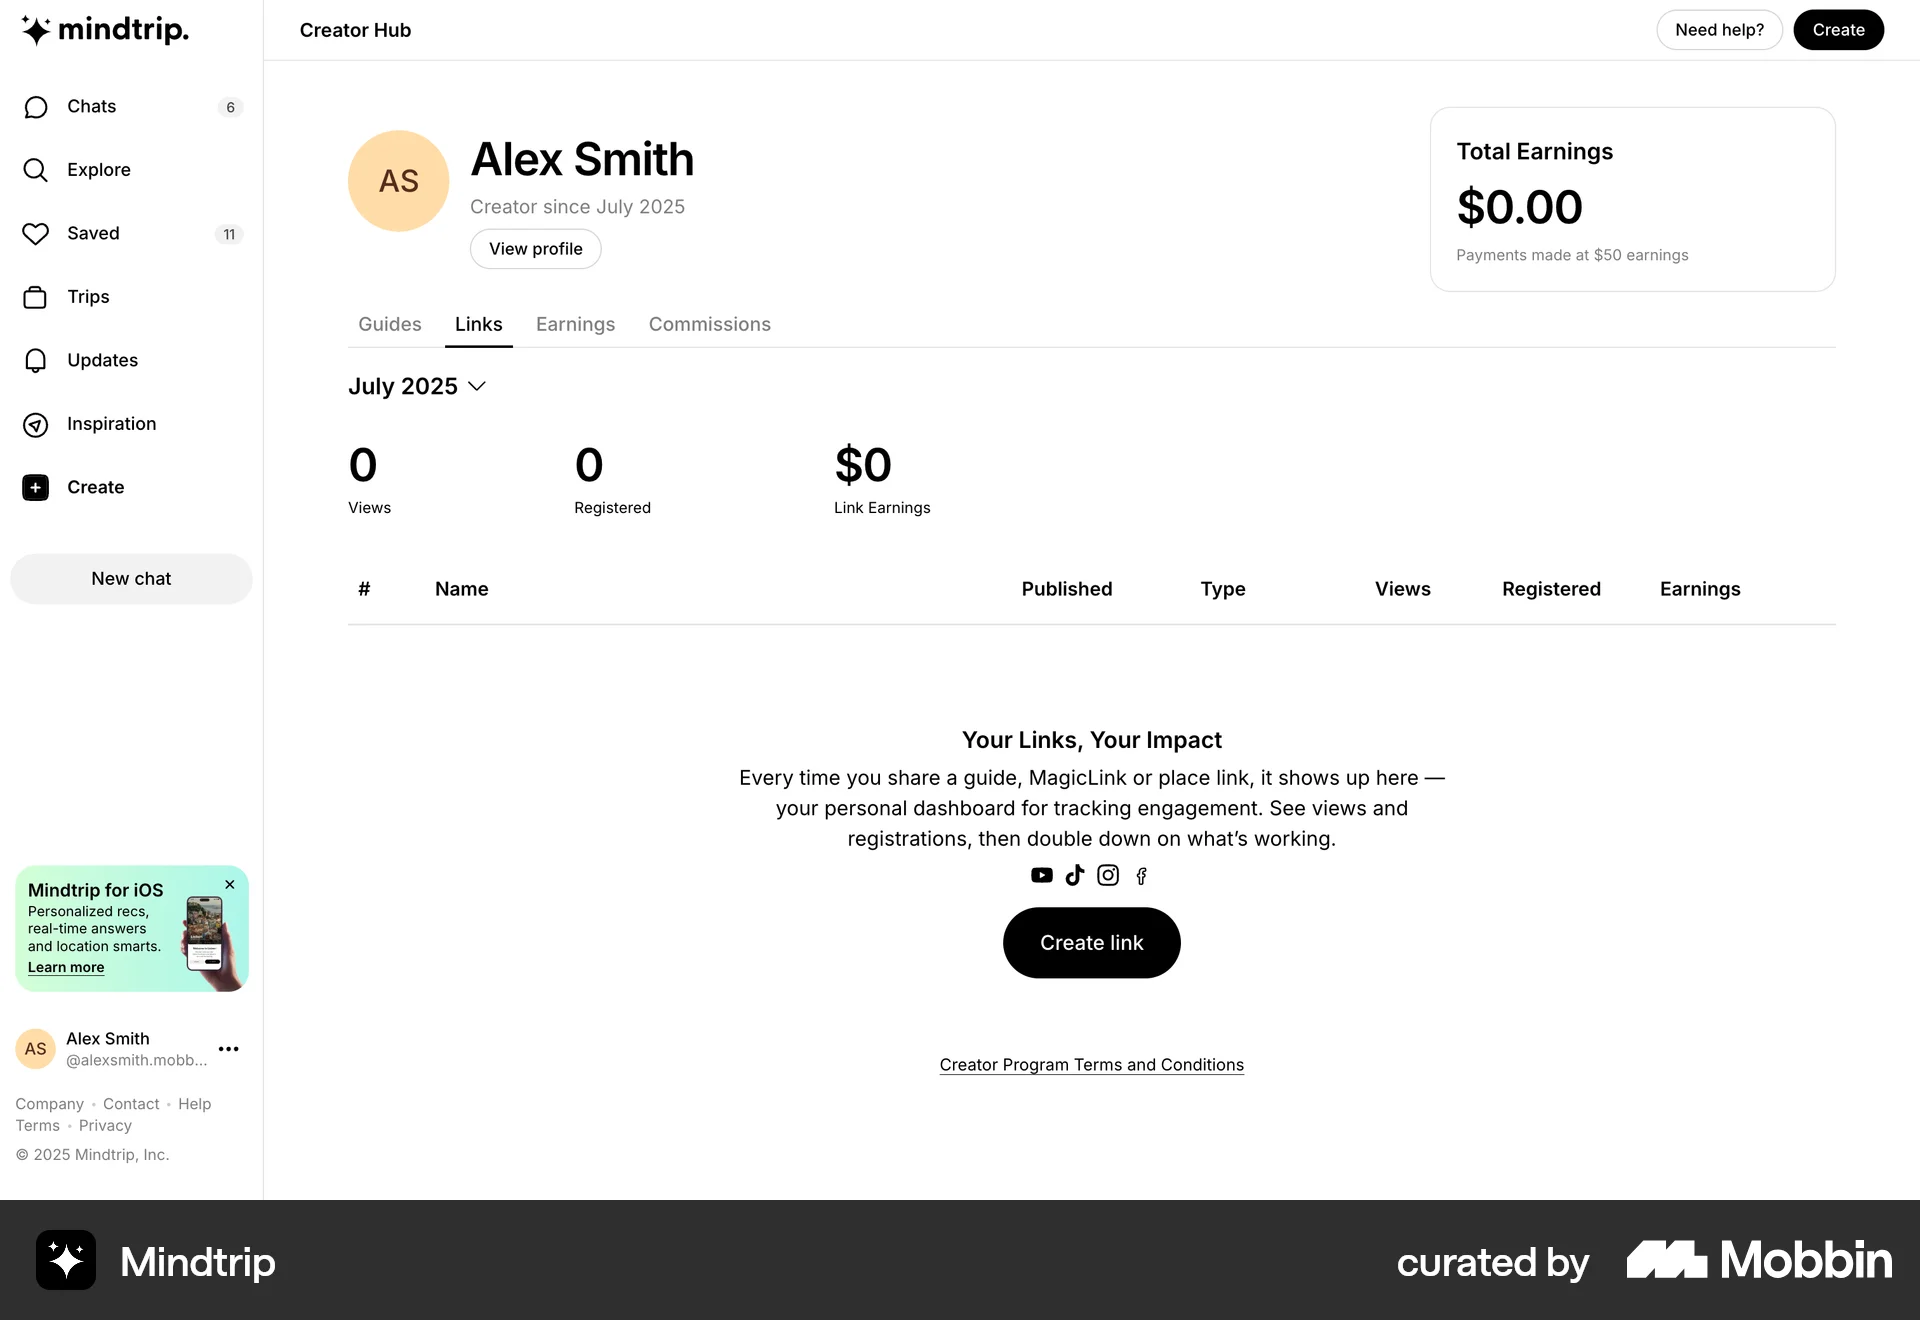Open Saved heart icon
1920x1320 pixels.
pyautogui.click(x=35, y=234)
